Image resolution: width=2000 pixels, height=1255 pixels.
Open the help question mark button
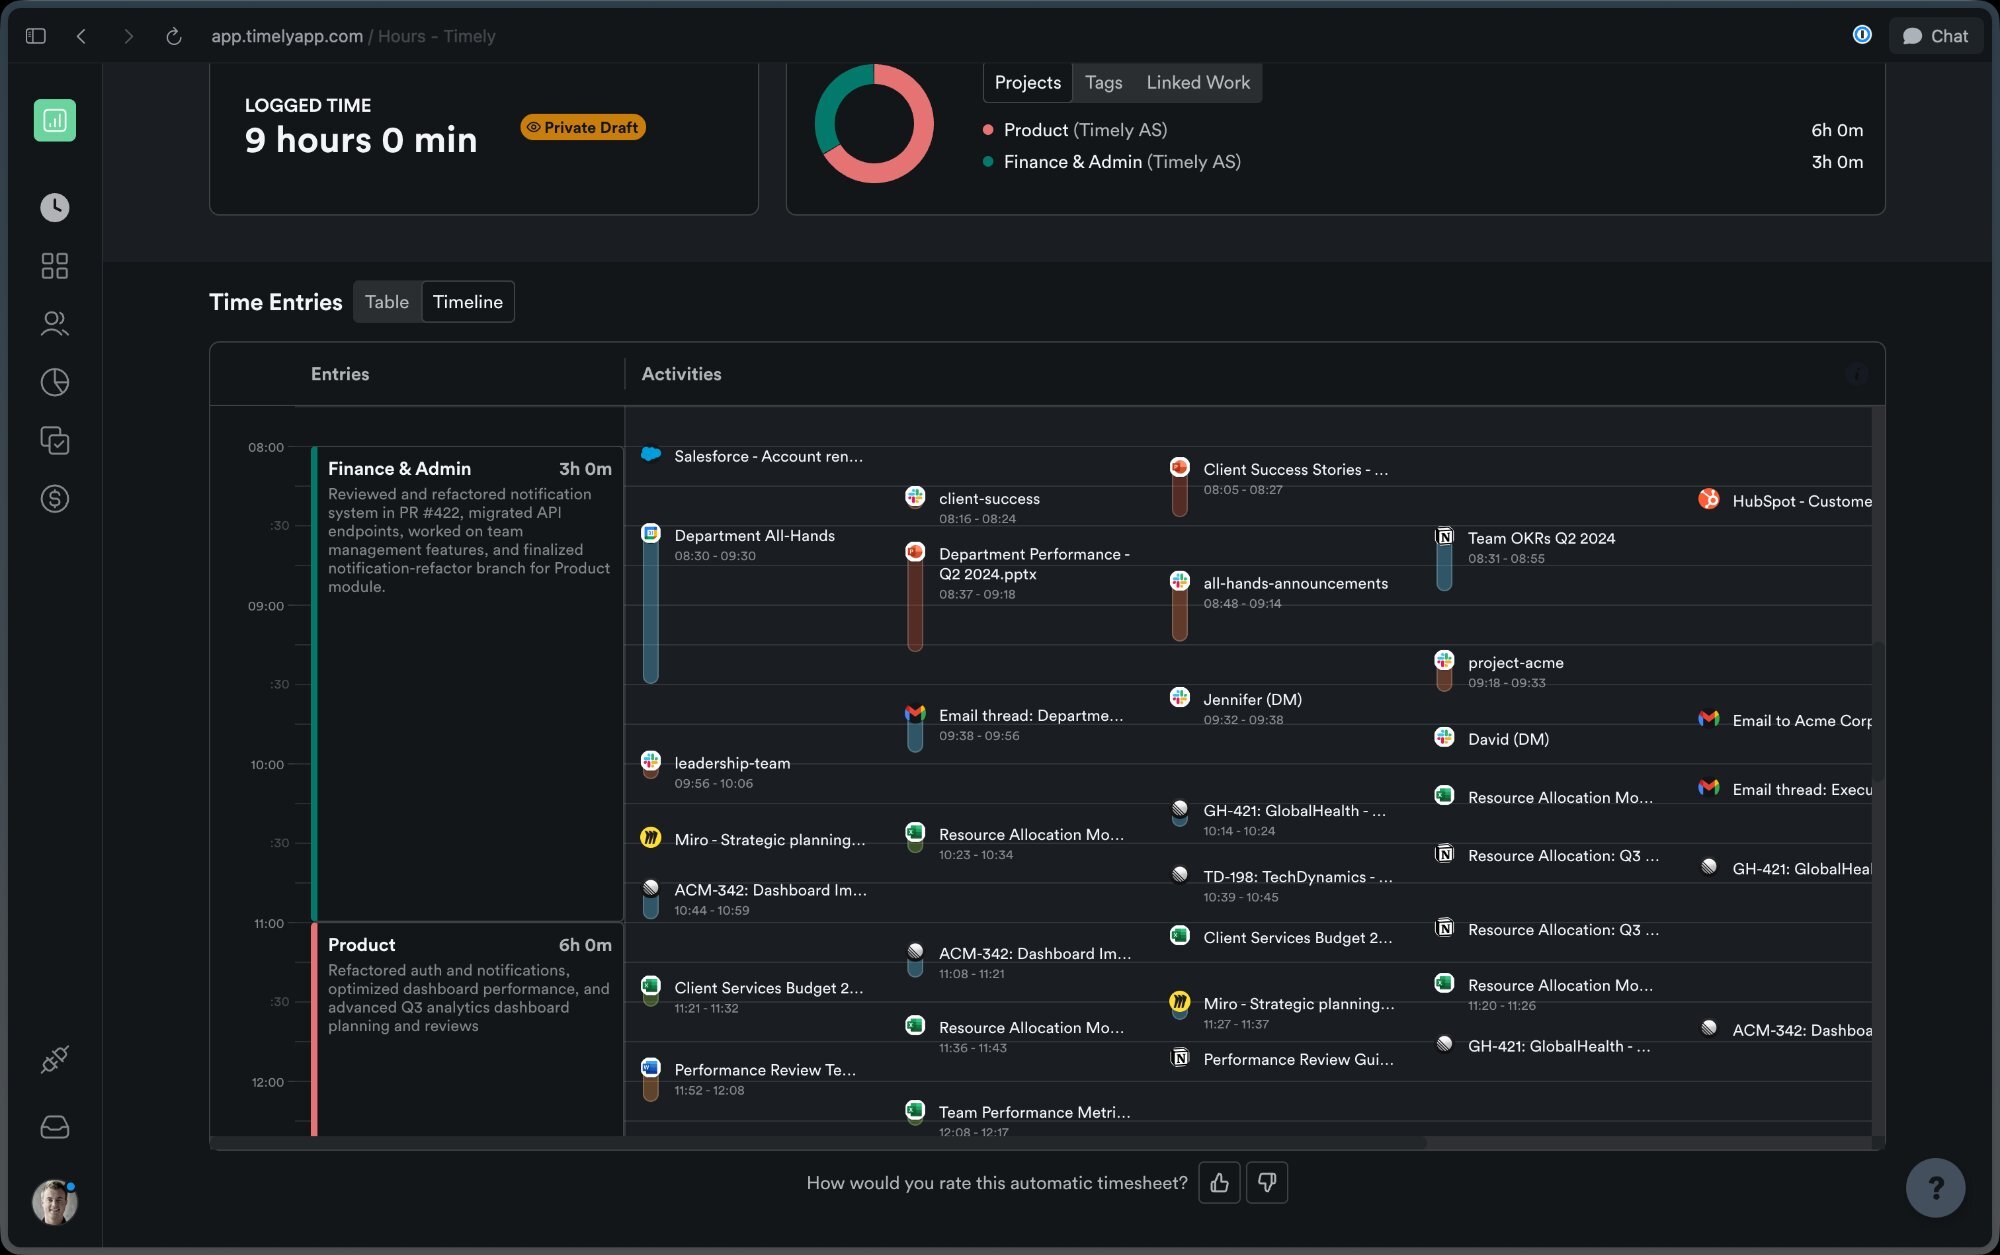[x=1935, y=1187]
